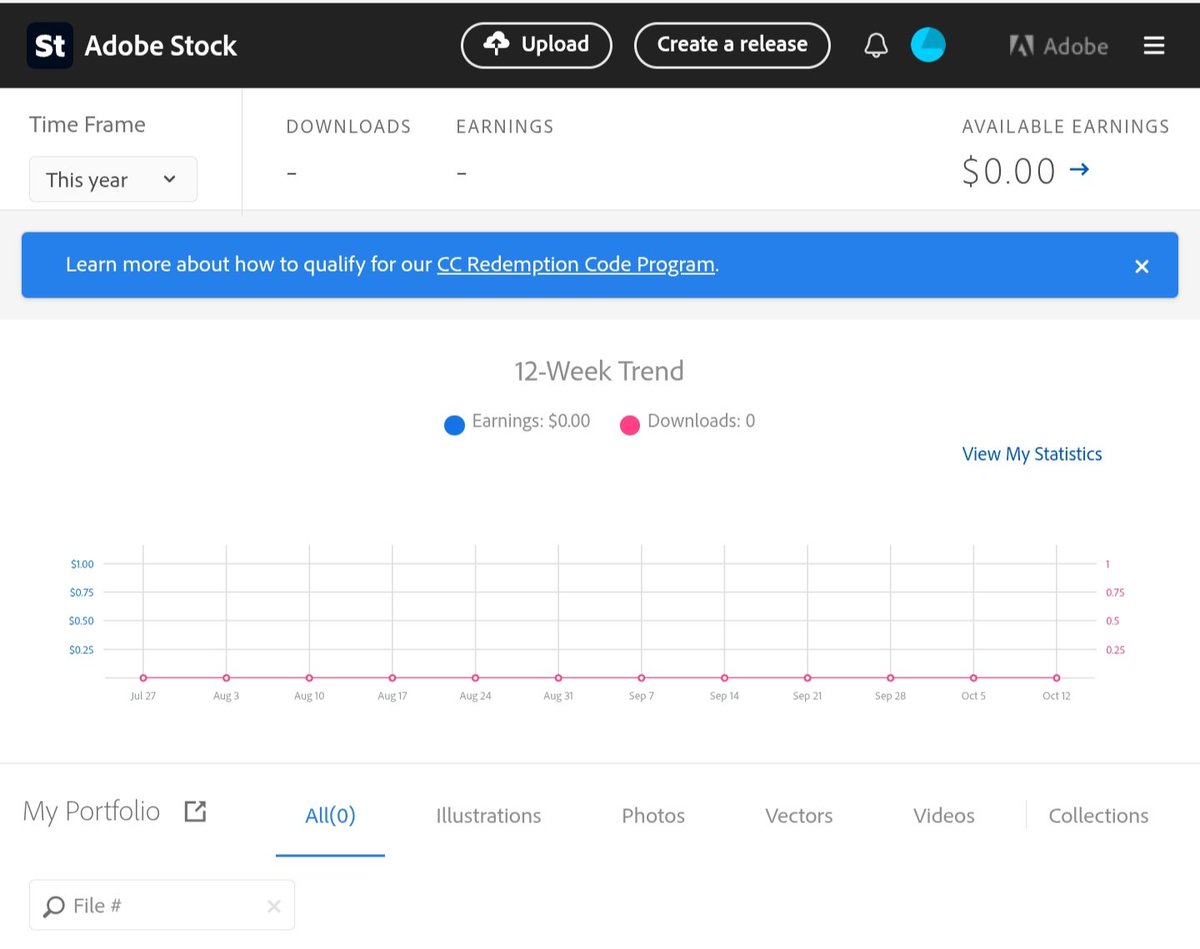1200x949 pixels.
Task: Click the Adobe Stock title text
Action: (161, 46)
